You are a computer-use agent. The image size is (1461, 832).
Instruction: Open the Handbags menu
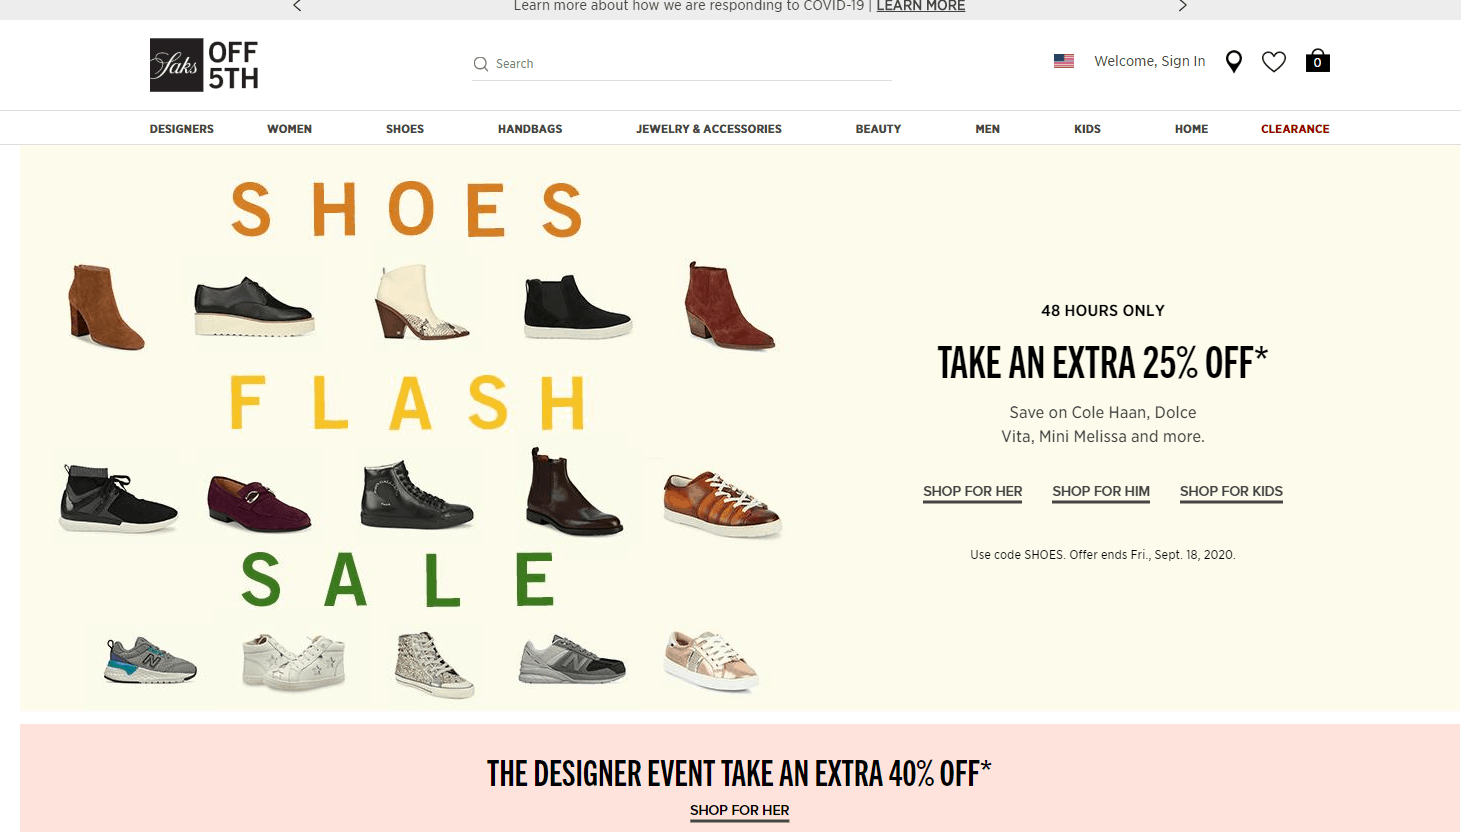[x=530, y=129]
